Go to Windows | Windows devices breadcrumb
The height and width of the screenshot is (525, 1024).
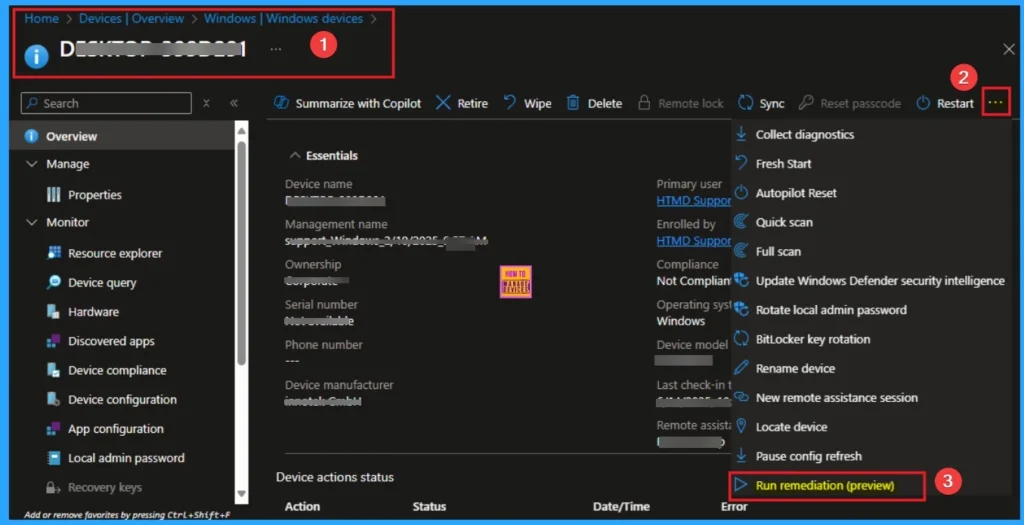(x=283, y=18)
